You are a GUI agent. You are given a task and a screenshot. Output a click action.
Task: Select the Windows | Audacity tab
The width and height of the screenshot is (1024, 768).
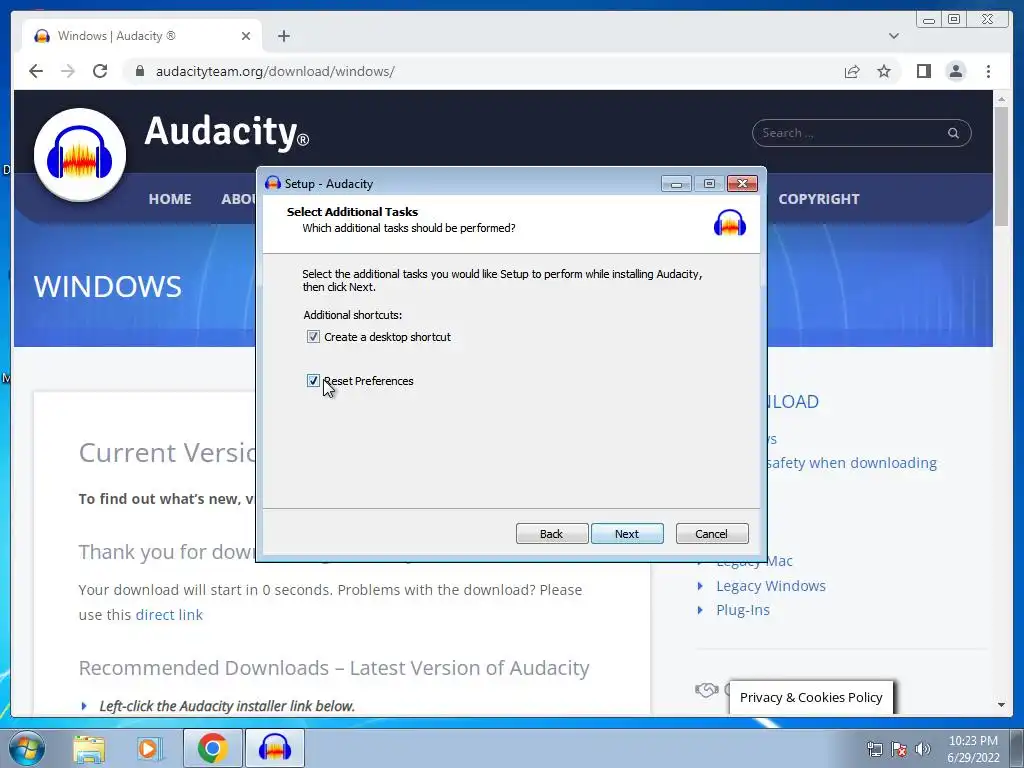(x=142, y=36)
